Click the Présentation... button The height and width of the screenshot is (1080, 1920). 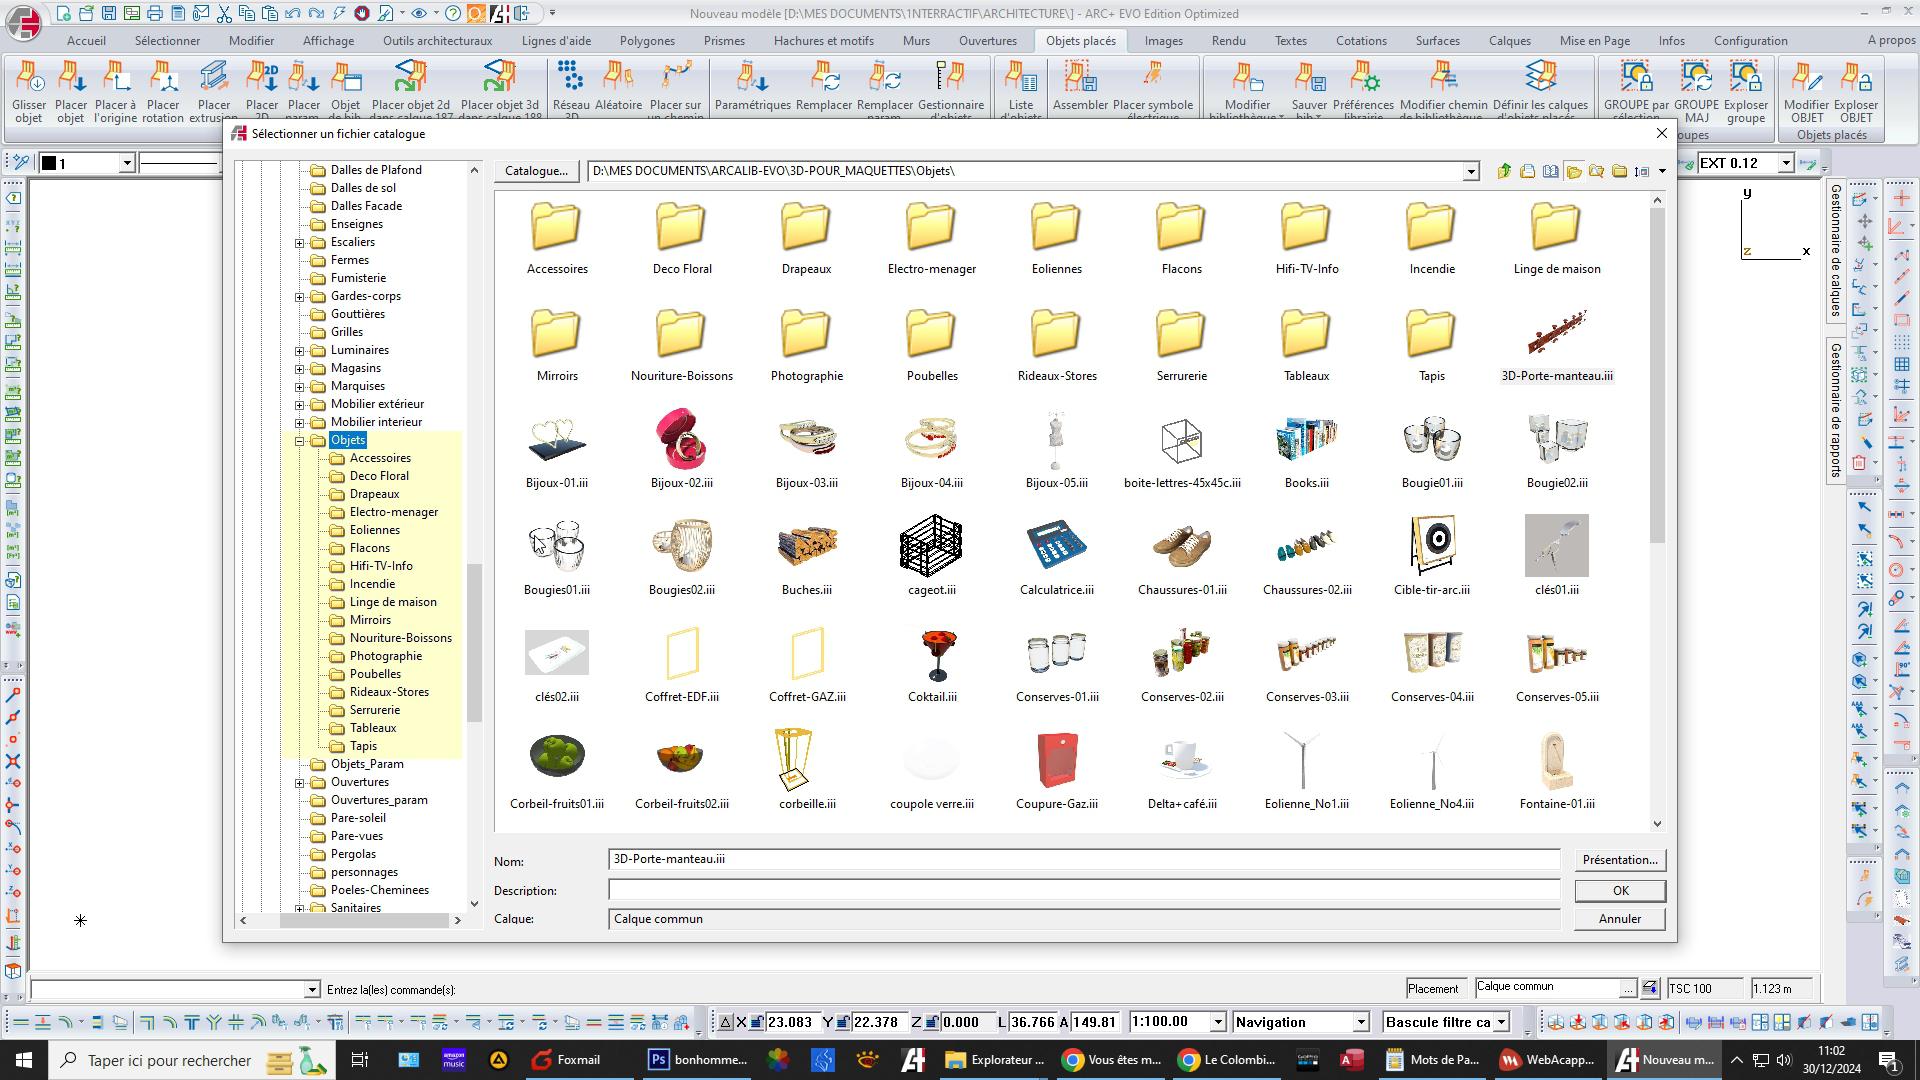pyautogui.click(x=1619, y=860)
